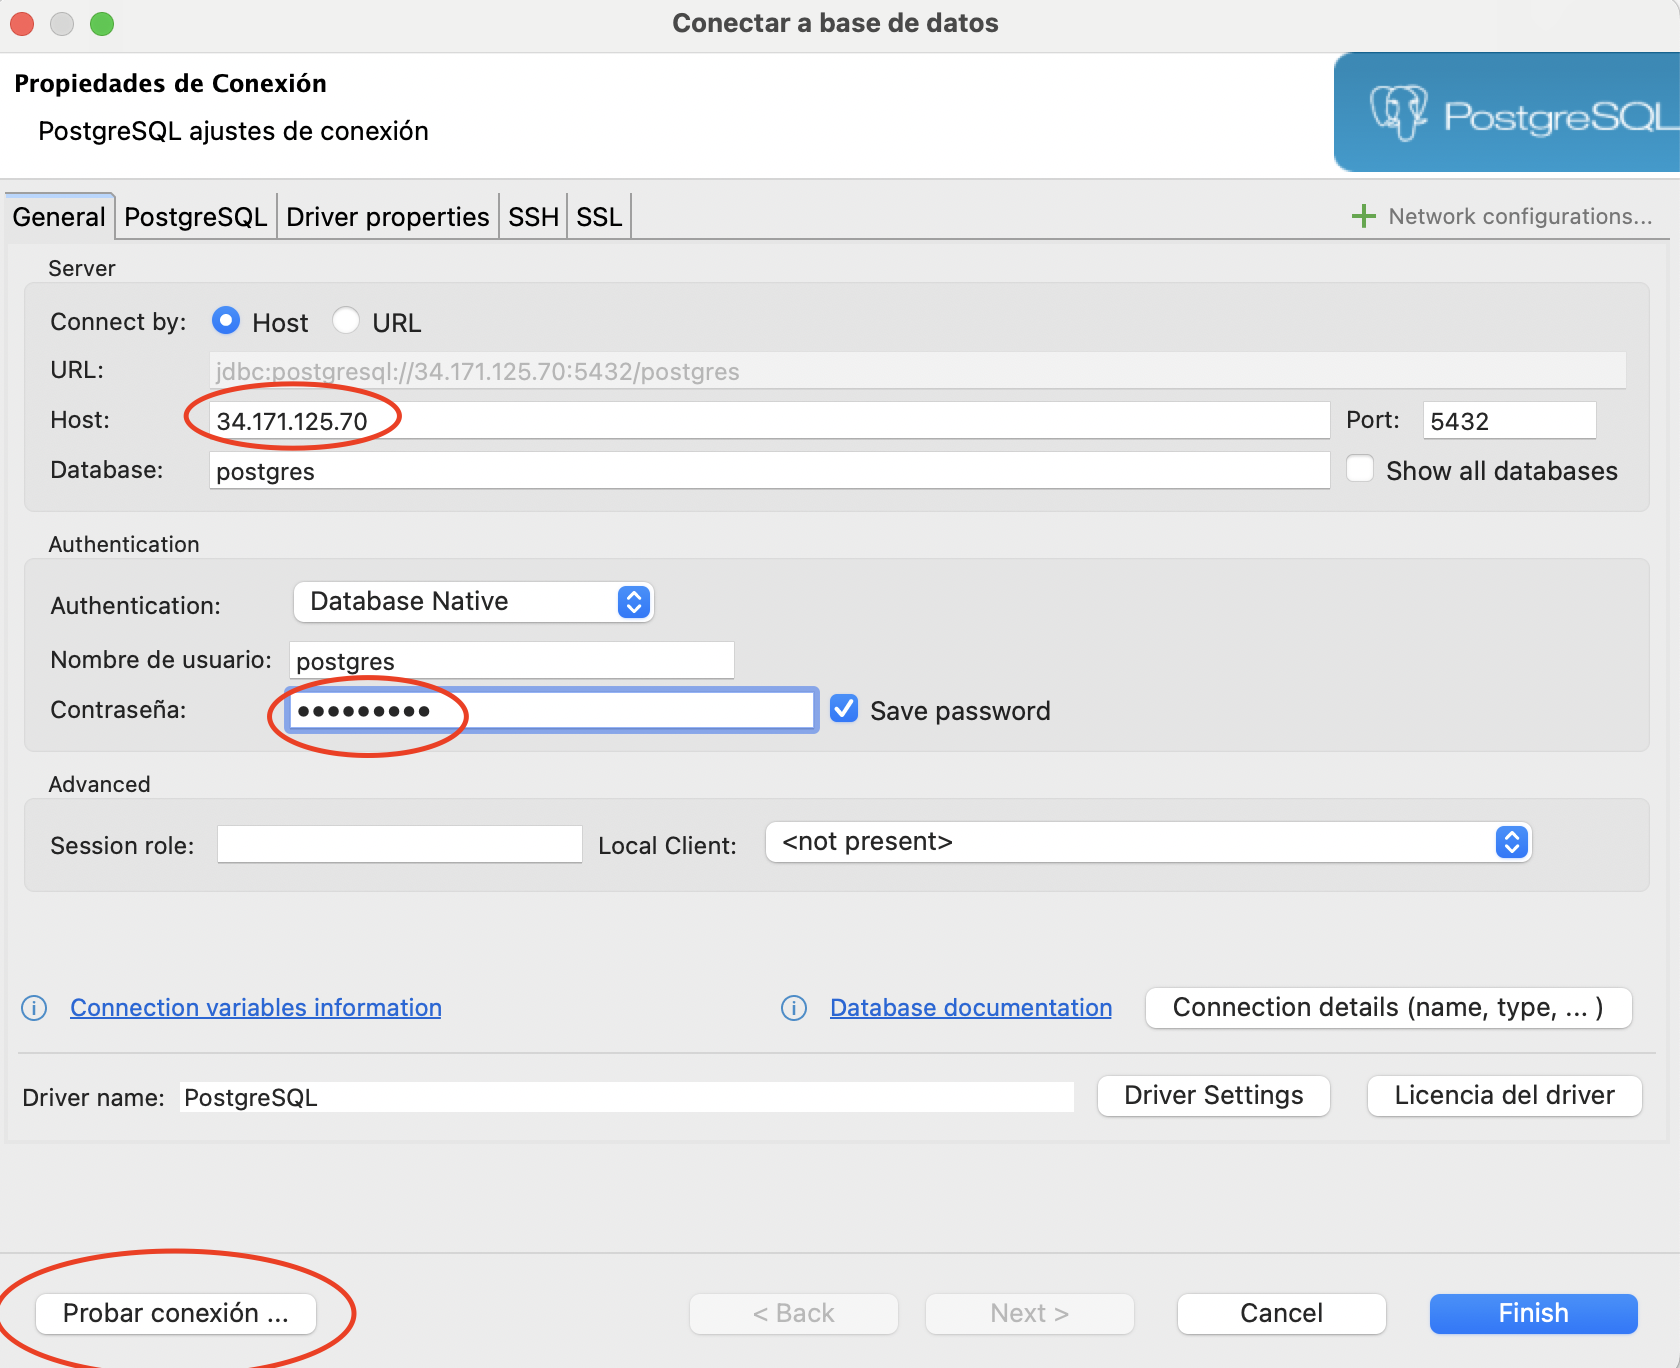Open the SSL tab
Screen dimensions: 1680x1368
[599, 217]
